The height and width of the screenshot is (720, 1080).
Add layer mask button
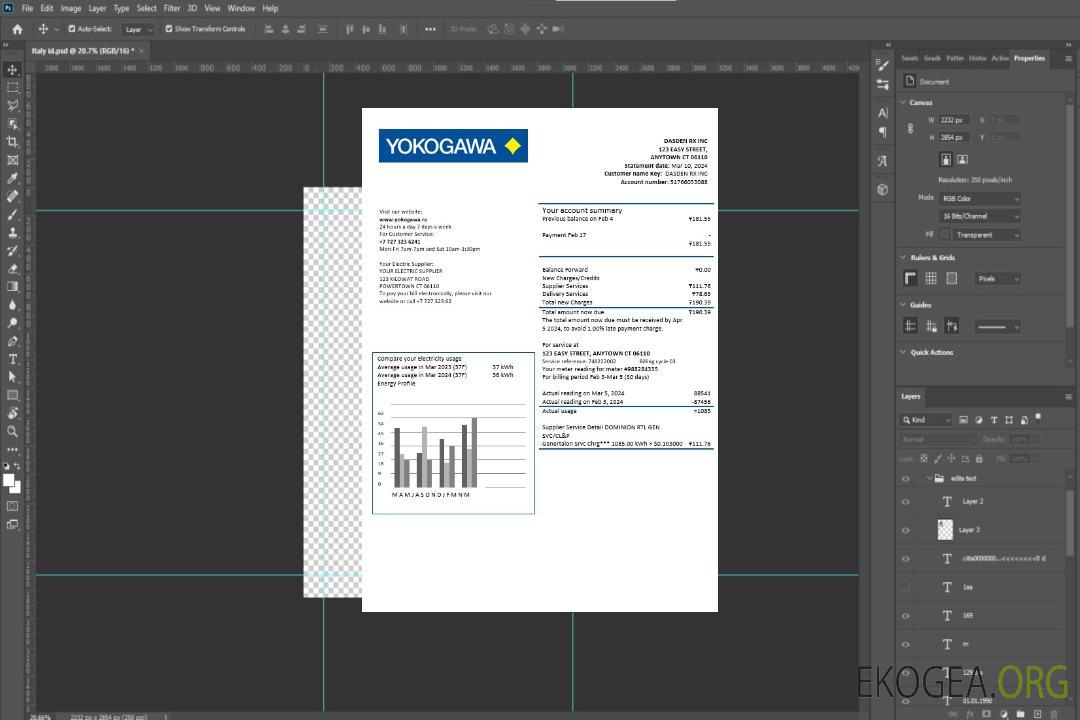(986, 714)
